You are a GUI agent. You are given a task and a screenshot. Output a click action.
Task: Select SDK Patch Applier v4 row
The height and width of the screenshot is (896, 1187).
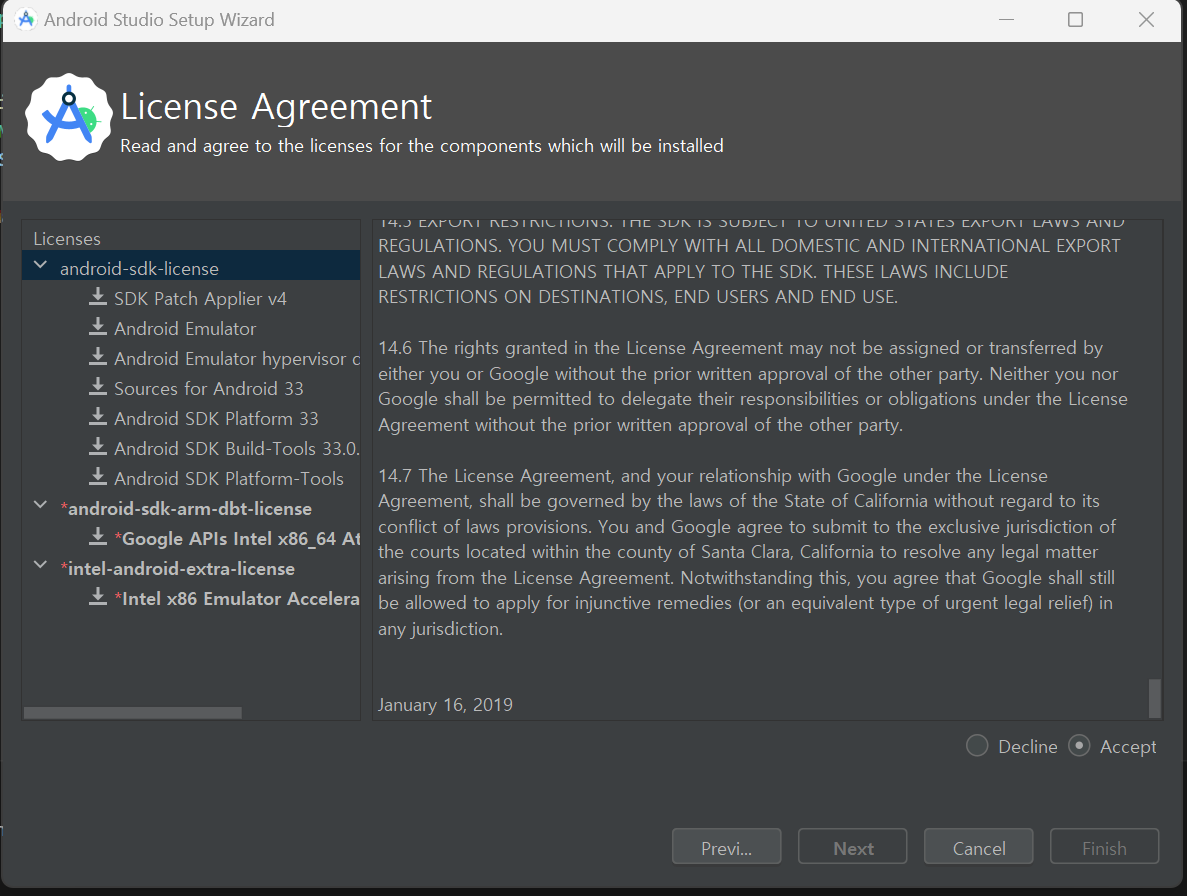tap(192, 298)
